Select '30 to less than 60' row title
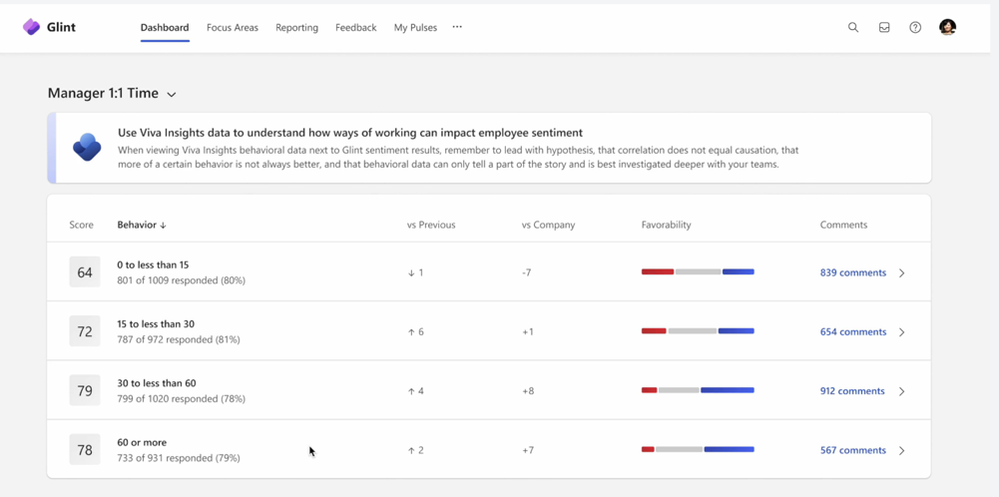 tap(157, 384)
